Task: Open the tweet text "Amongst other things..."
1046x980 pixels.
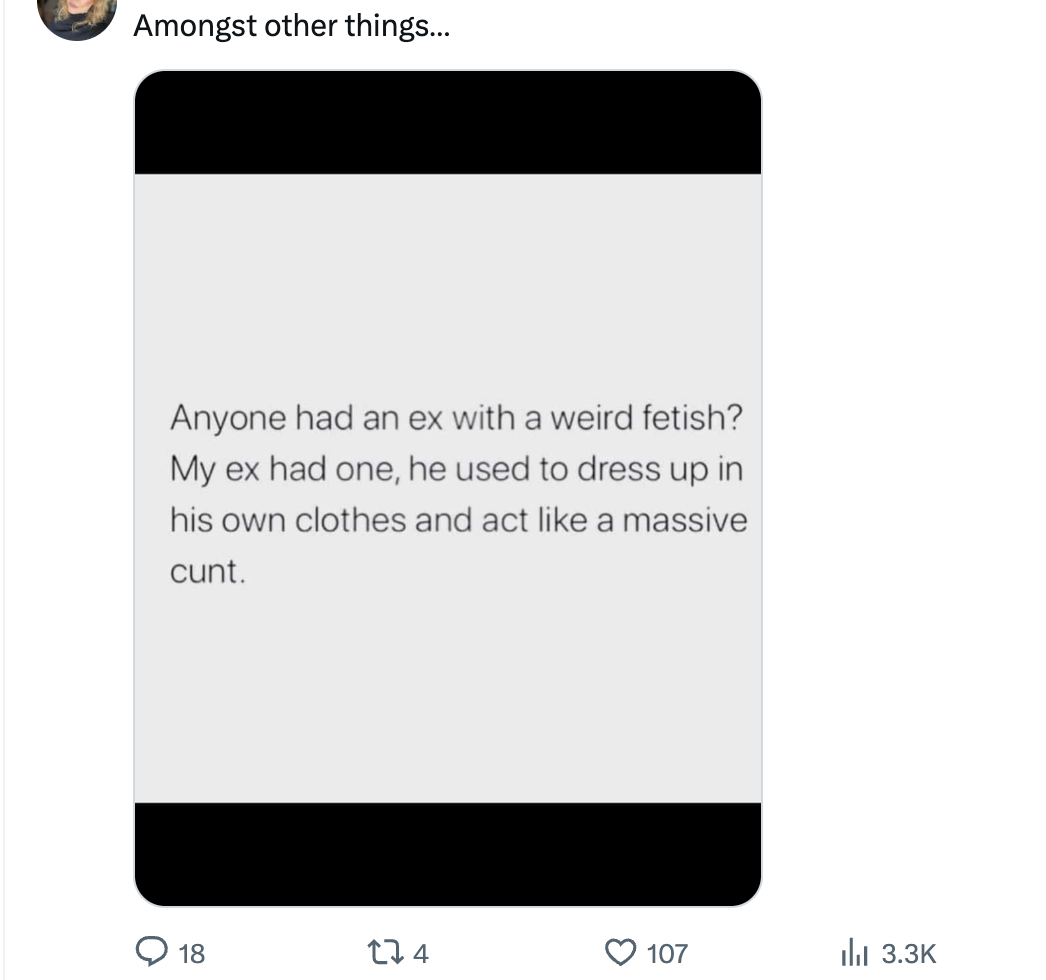Action: pyautogui.click(x=291, y=26)
